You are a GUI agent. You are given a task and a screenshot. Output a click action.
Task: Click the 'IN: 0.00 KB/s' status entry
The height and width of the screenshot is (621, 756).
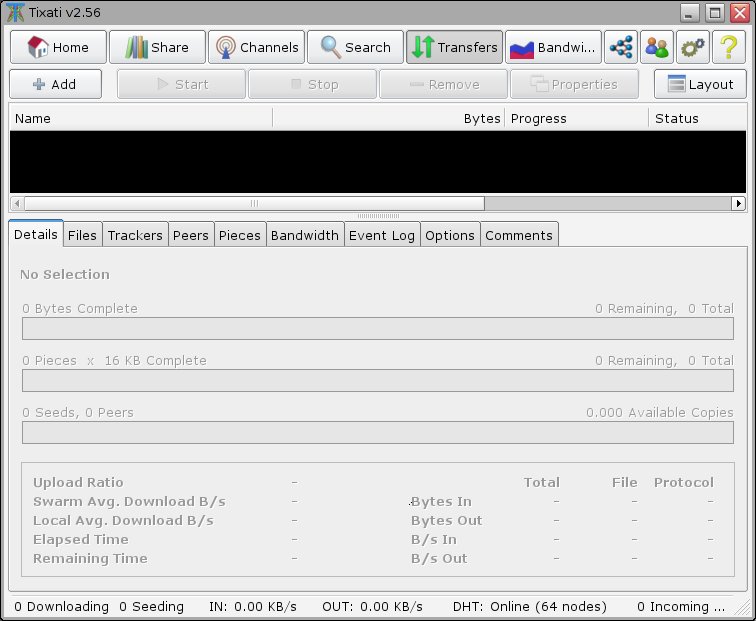click(253, 607)
